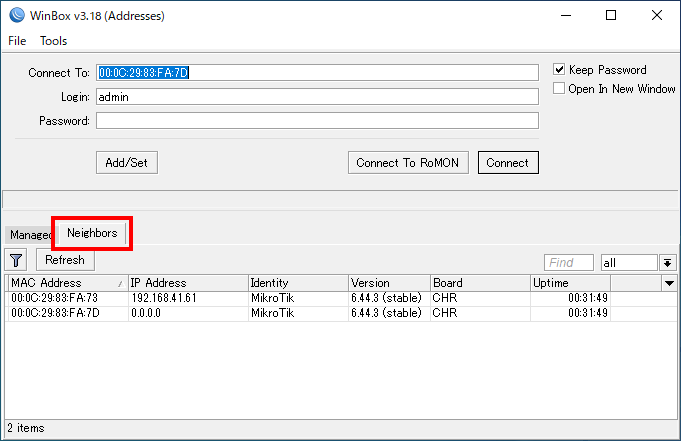
Task: Click the '2 items' status bar text
Action: 26,428
